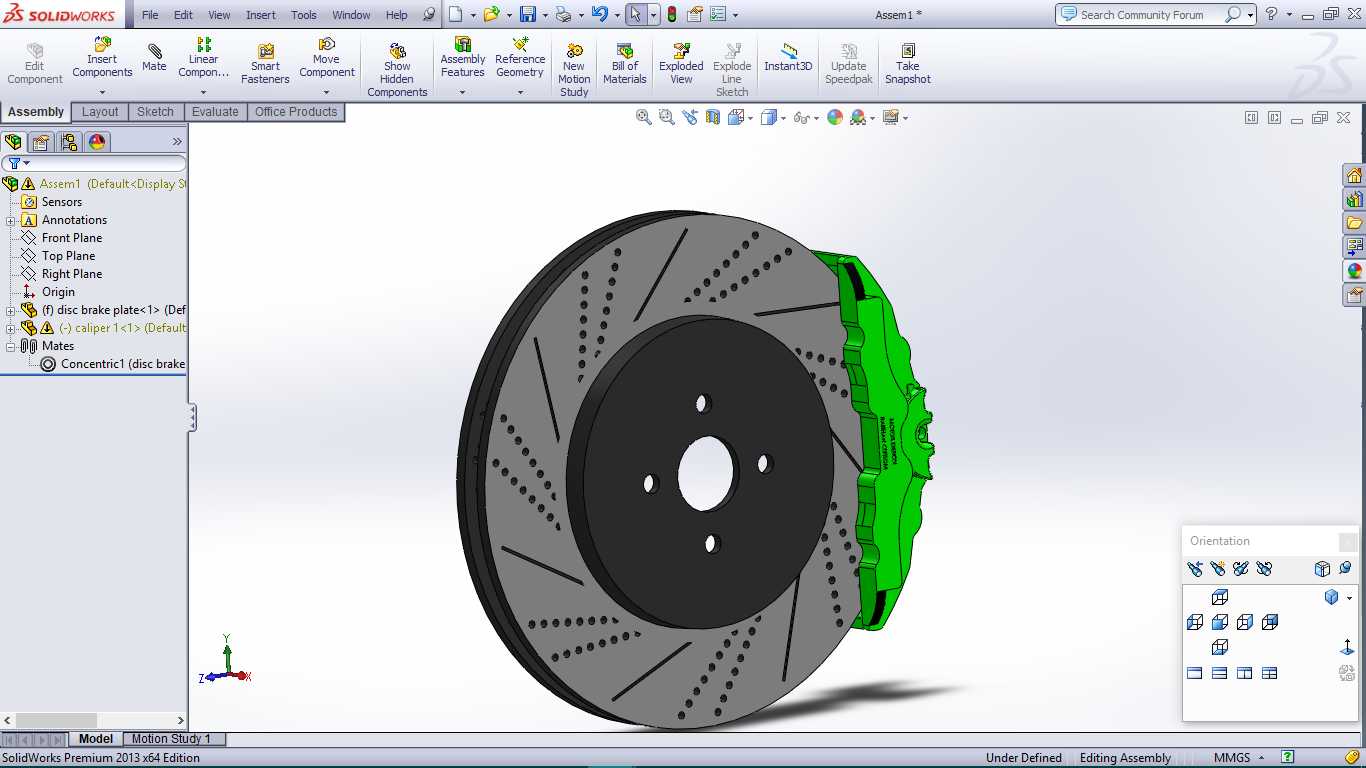
Task: Click Show Hidden Components
Action: tap(397, 70)
